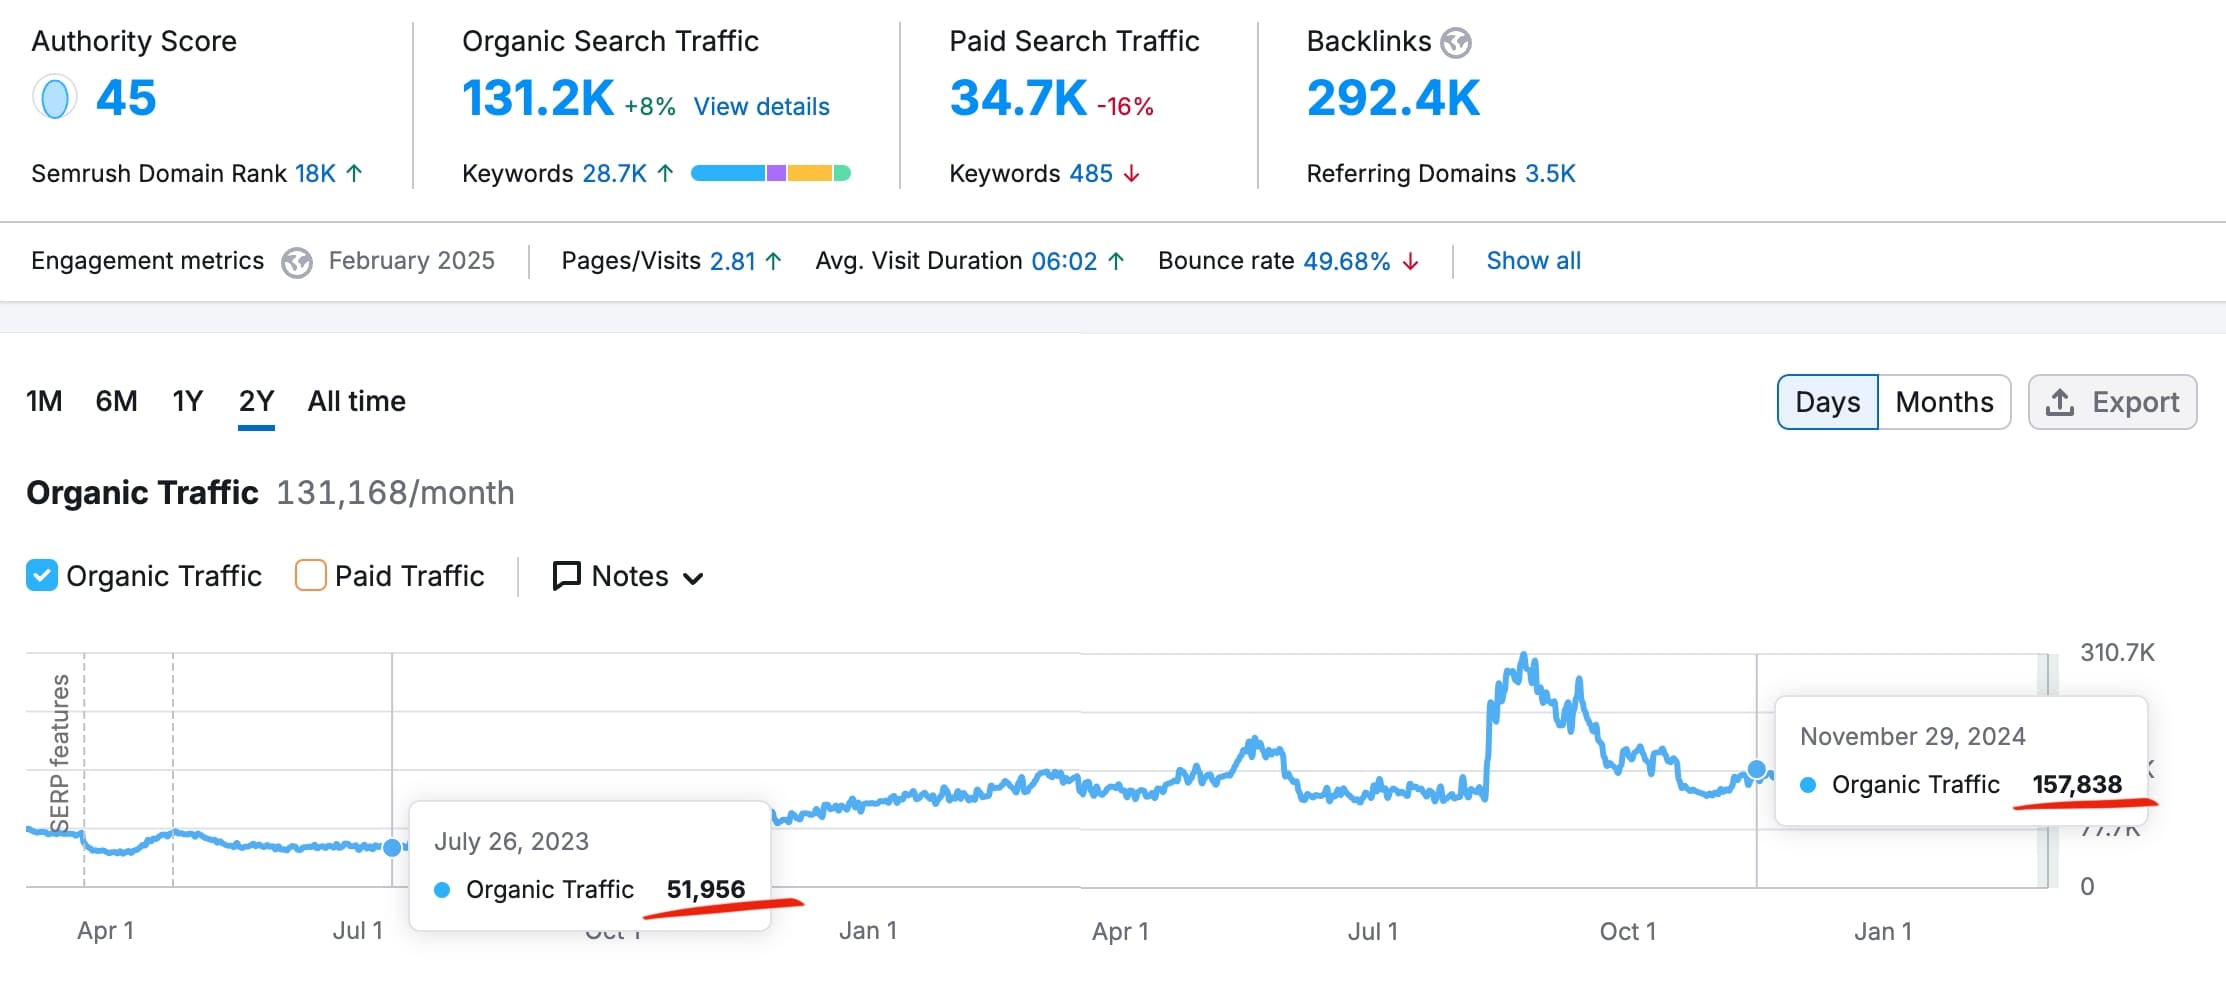This screenshot has width=2226, height=993.
Task: Click the Export upload arrow icon
Action: pos(2059,402)
